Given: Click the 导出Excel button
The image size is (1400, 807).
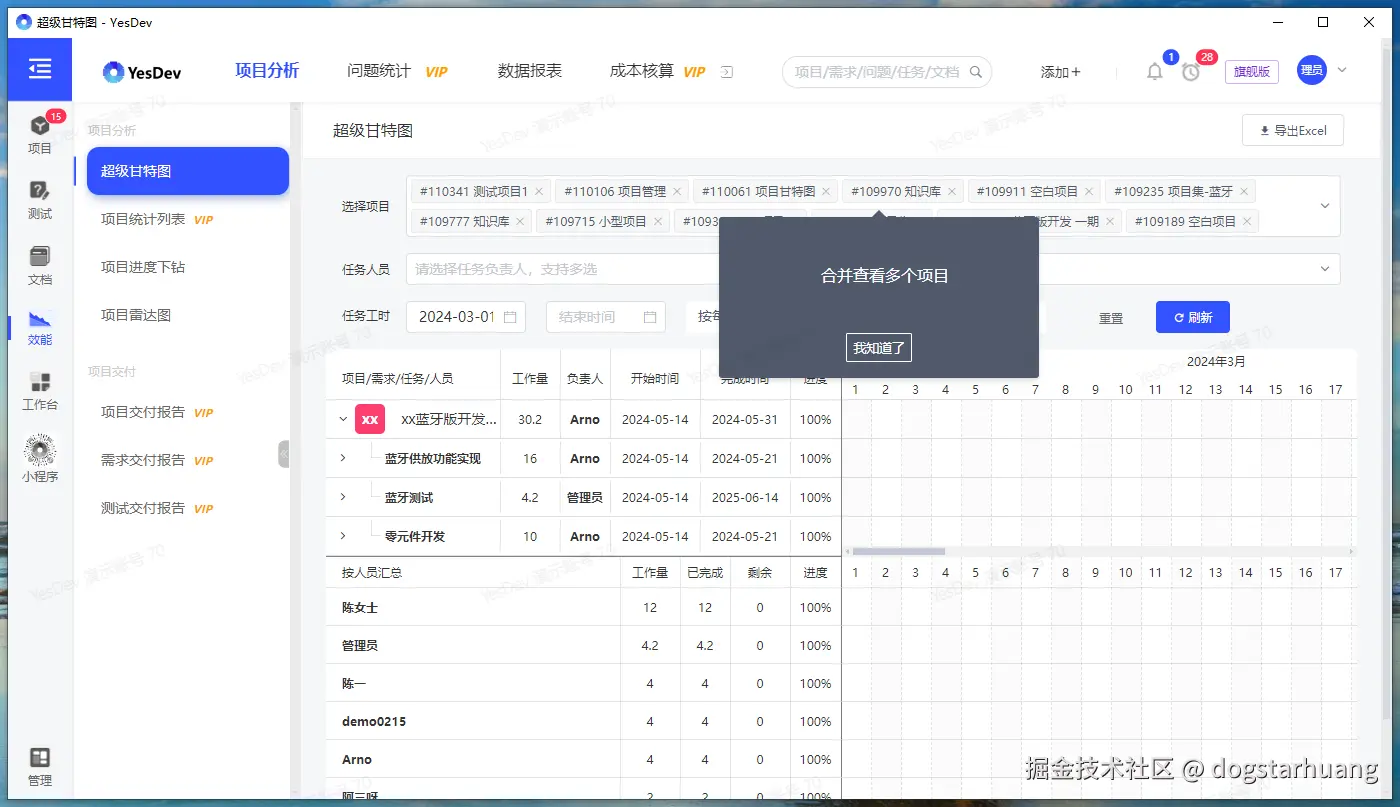Looking at the screenshot, I should (1293, 130).
